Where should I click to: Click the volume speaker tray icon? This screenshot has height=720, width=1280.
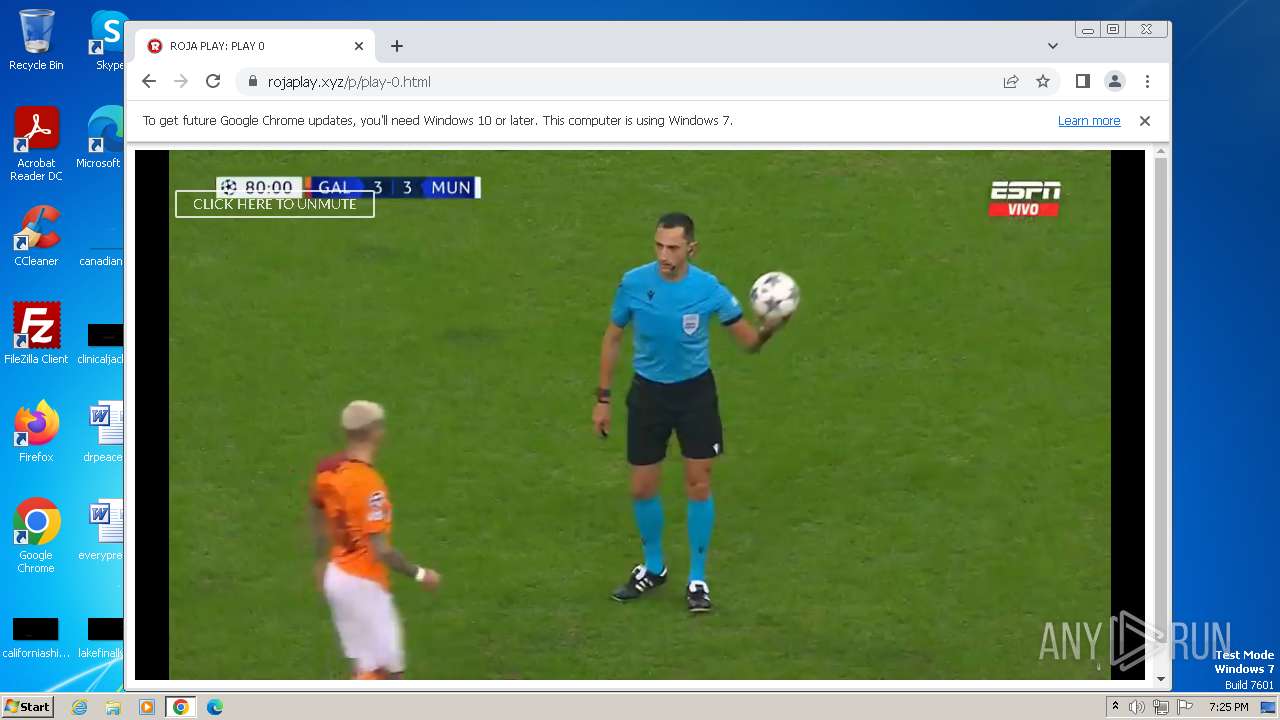click(1137, 707)
